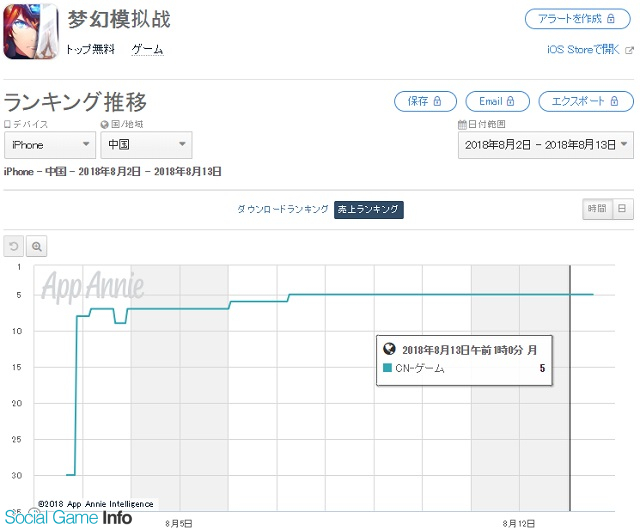This screenshot has height=530, width=640.
Task: Click the 8月5日 axis label
Action: click(x=179, y=523)
